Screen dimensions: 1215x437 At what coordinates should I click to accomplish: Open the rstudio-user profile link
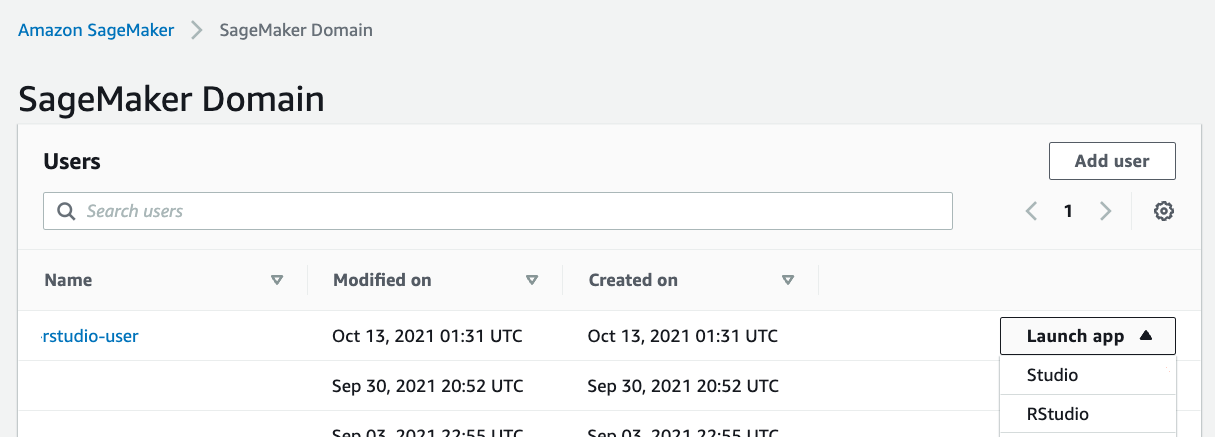pyautogui.click(x=90, y=336)
